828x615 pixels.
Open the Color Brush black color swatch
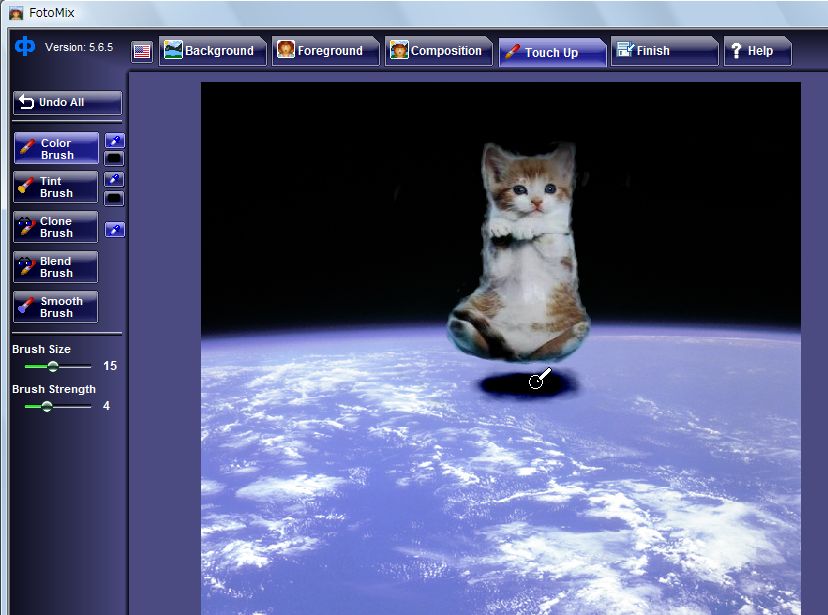(114, 158)
